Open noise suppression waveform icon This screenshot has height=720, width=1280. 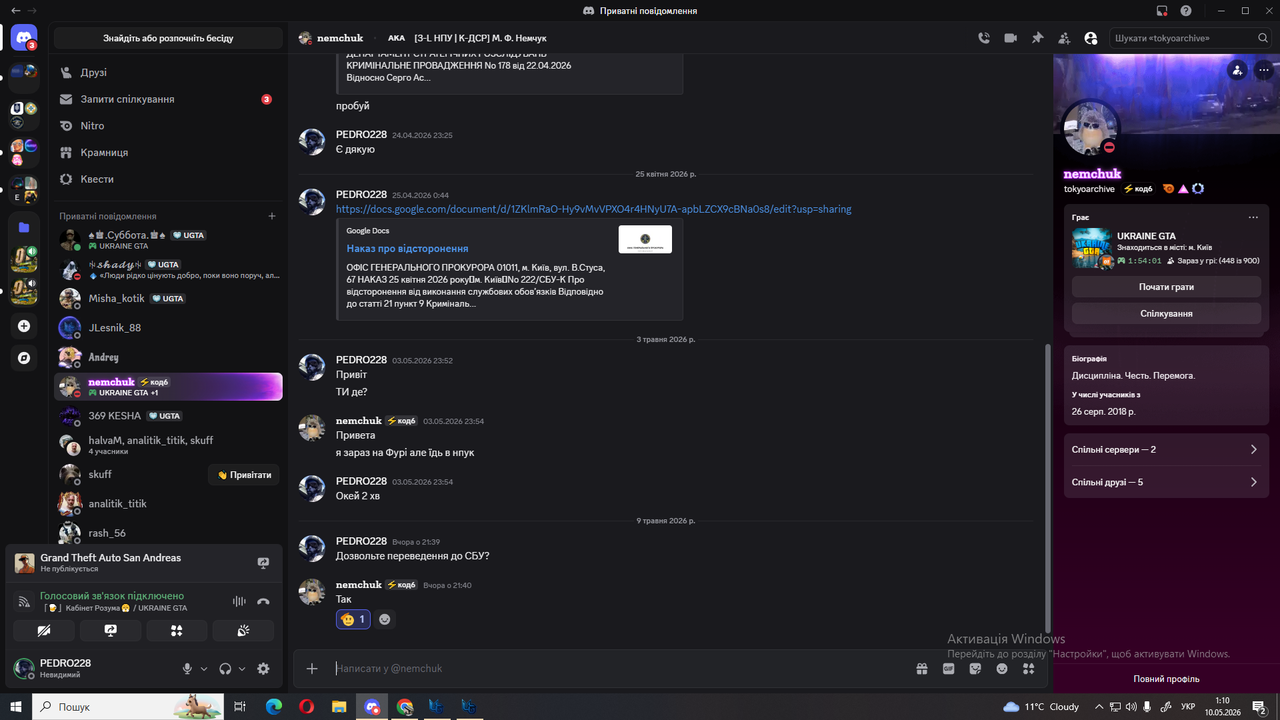coord(239,601)
